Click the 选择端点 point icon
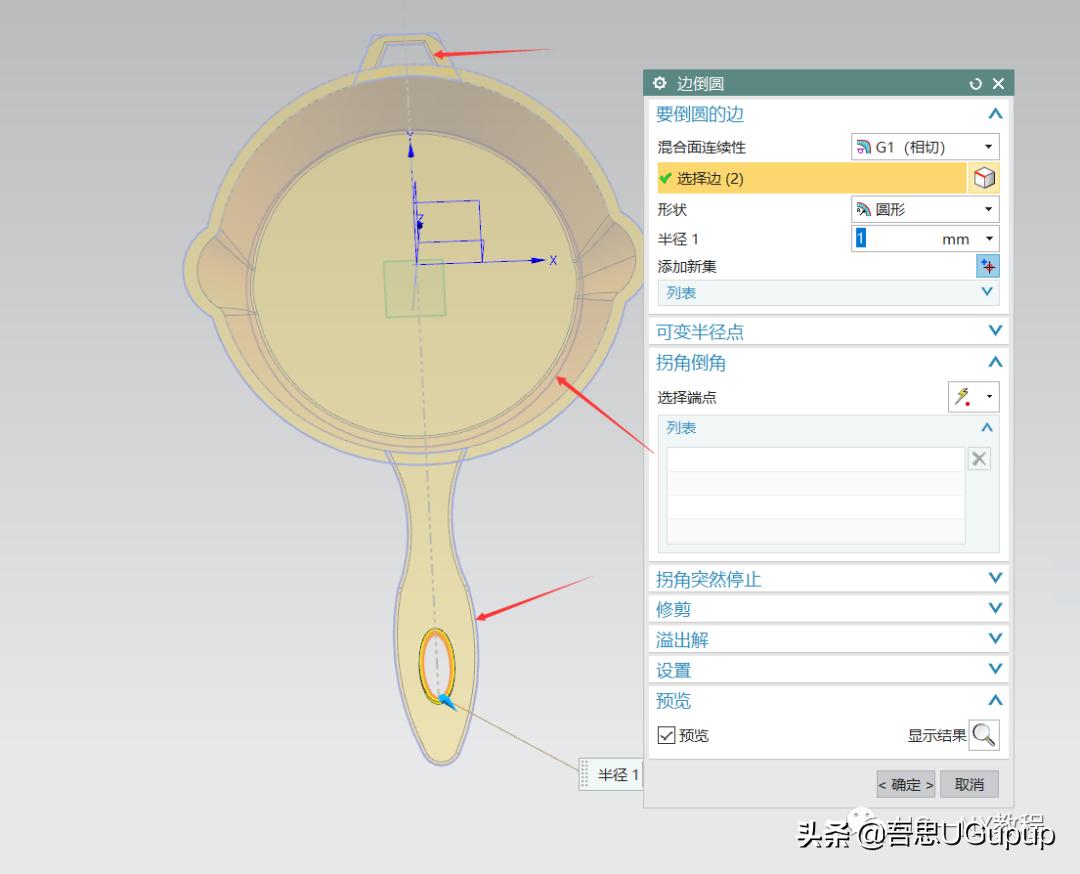 [x=963, y=397]
